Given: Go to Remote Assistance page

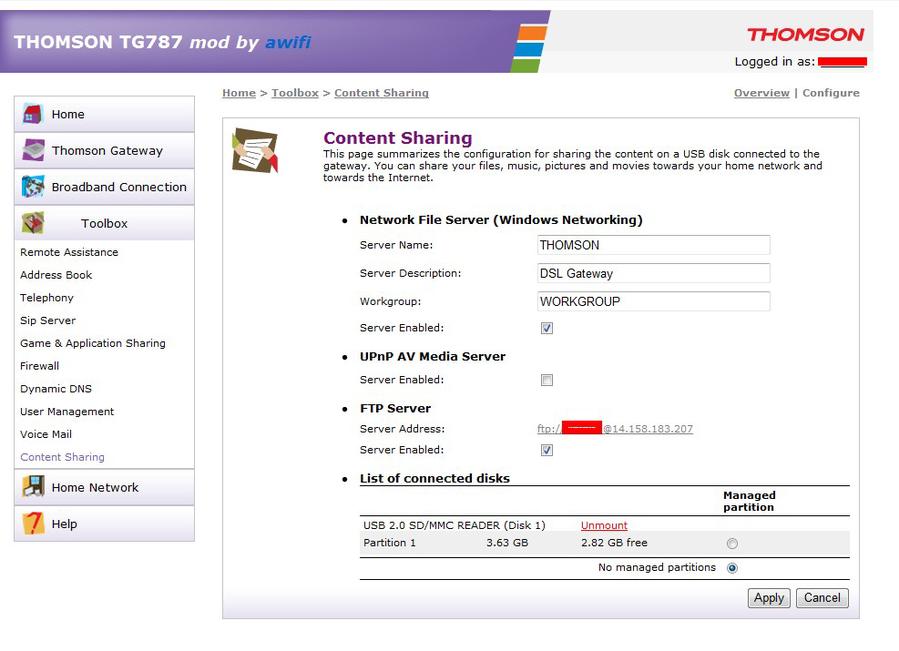Looking at the screenshot, I should 69,252.
